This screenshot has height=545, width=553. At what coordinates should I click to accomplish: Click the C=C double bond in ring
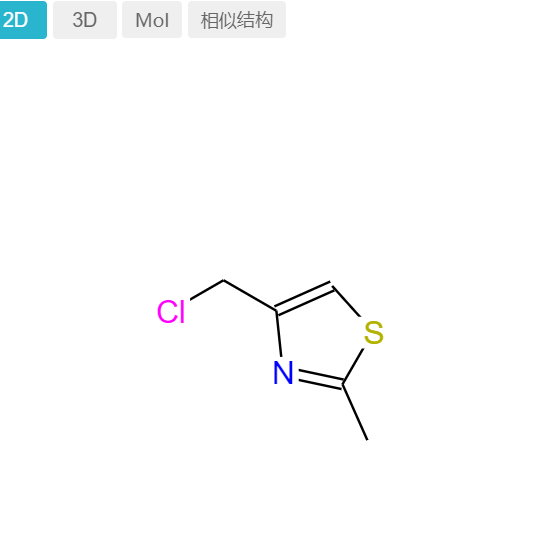pyautogui.click(x=304, y=297)
